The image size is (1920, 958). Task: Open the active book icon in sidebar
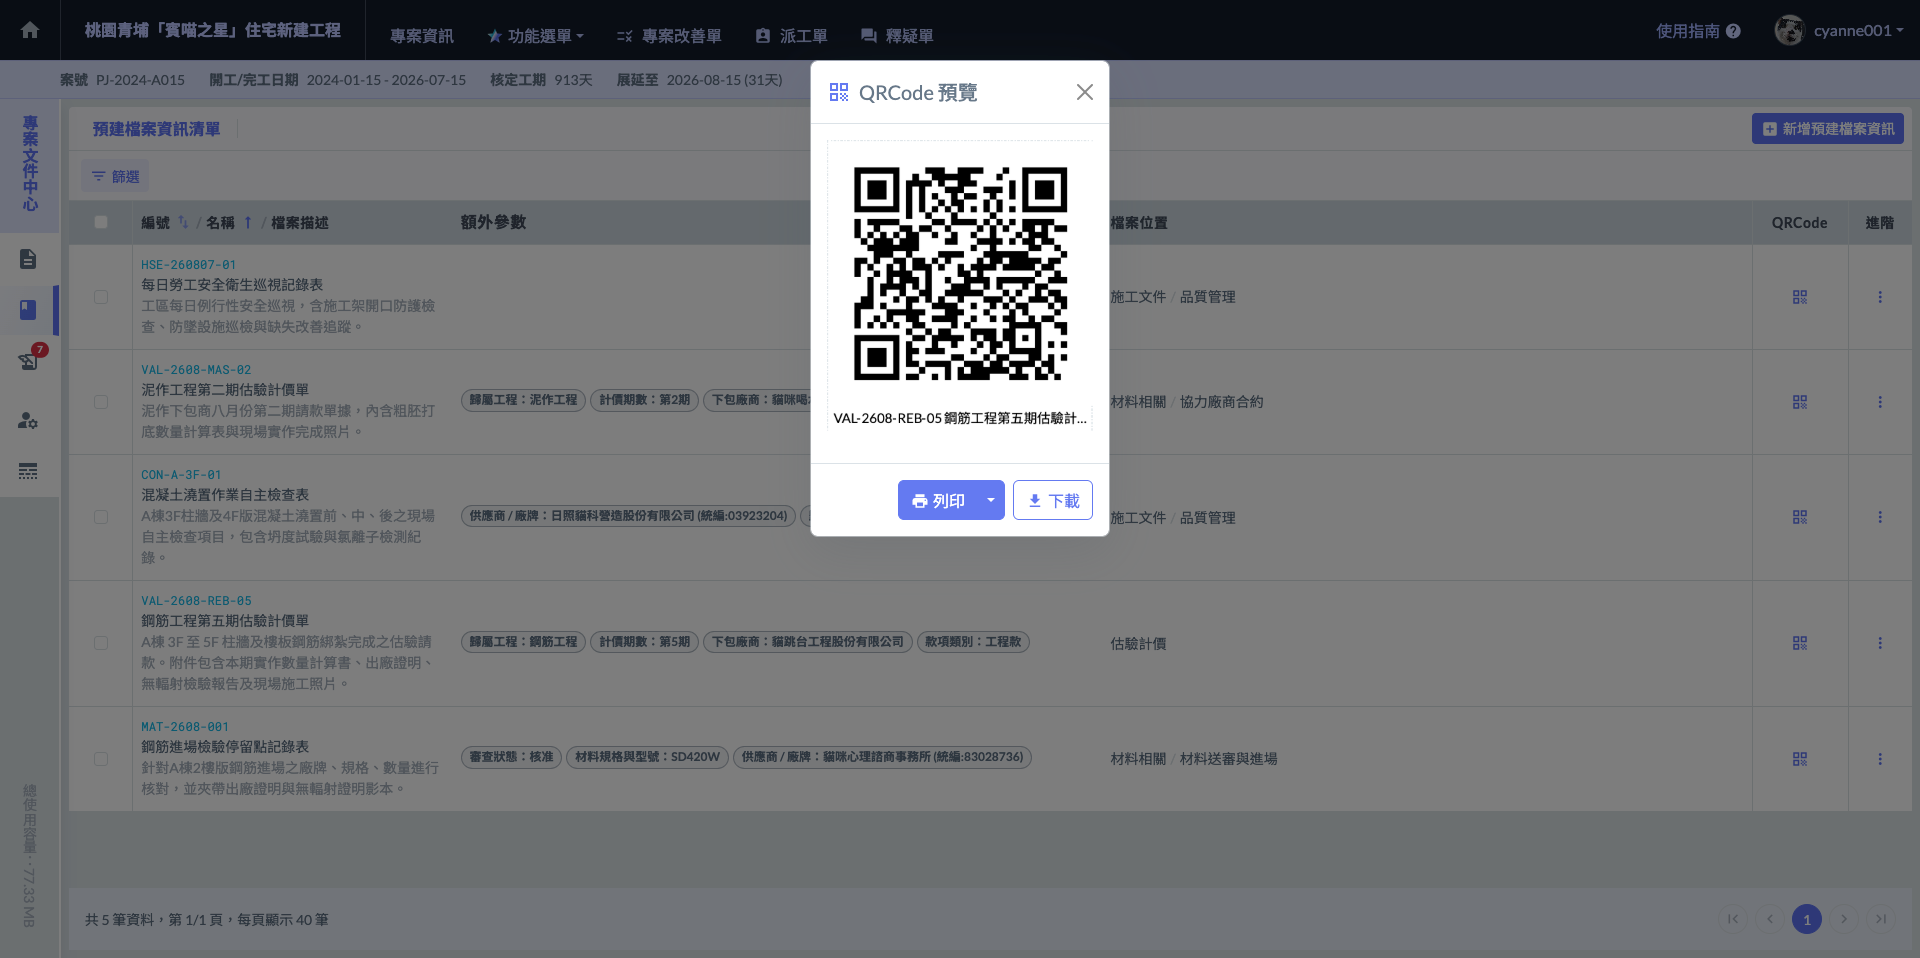tap(28, 310)
